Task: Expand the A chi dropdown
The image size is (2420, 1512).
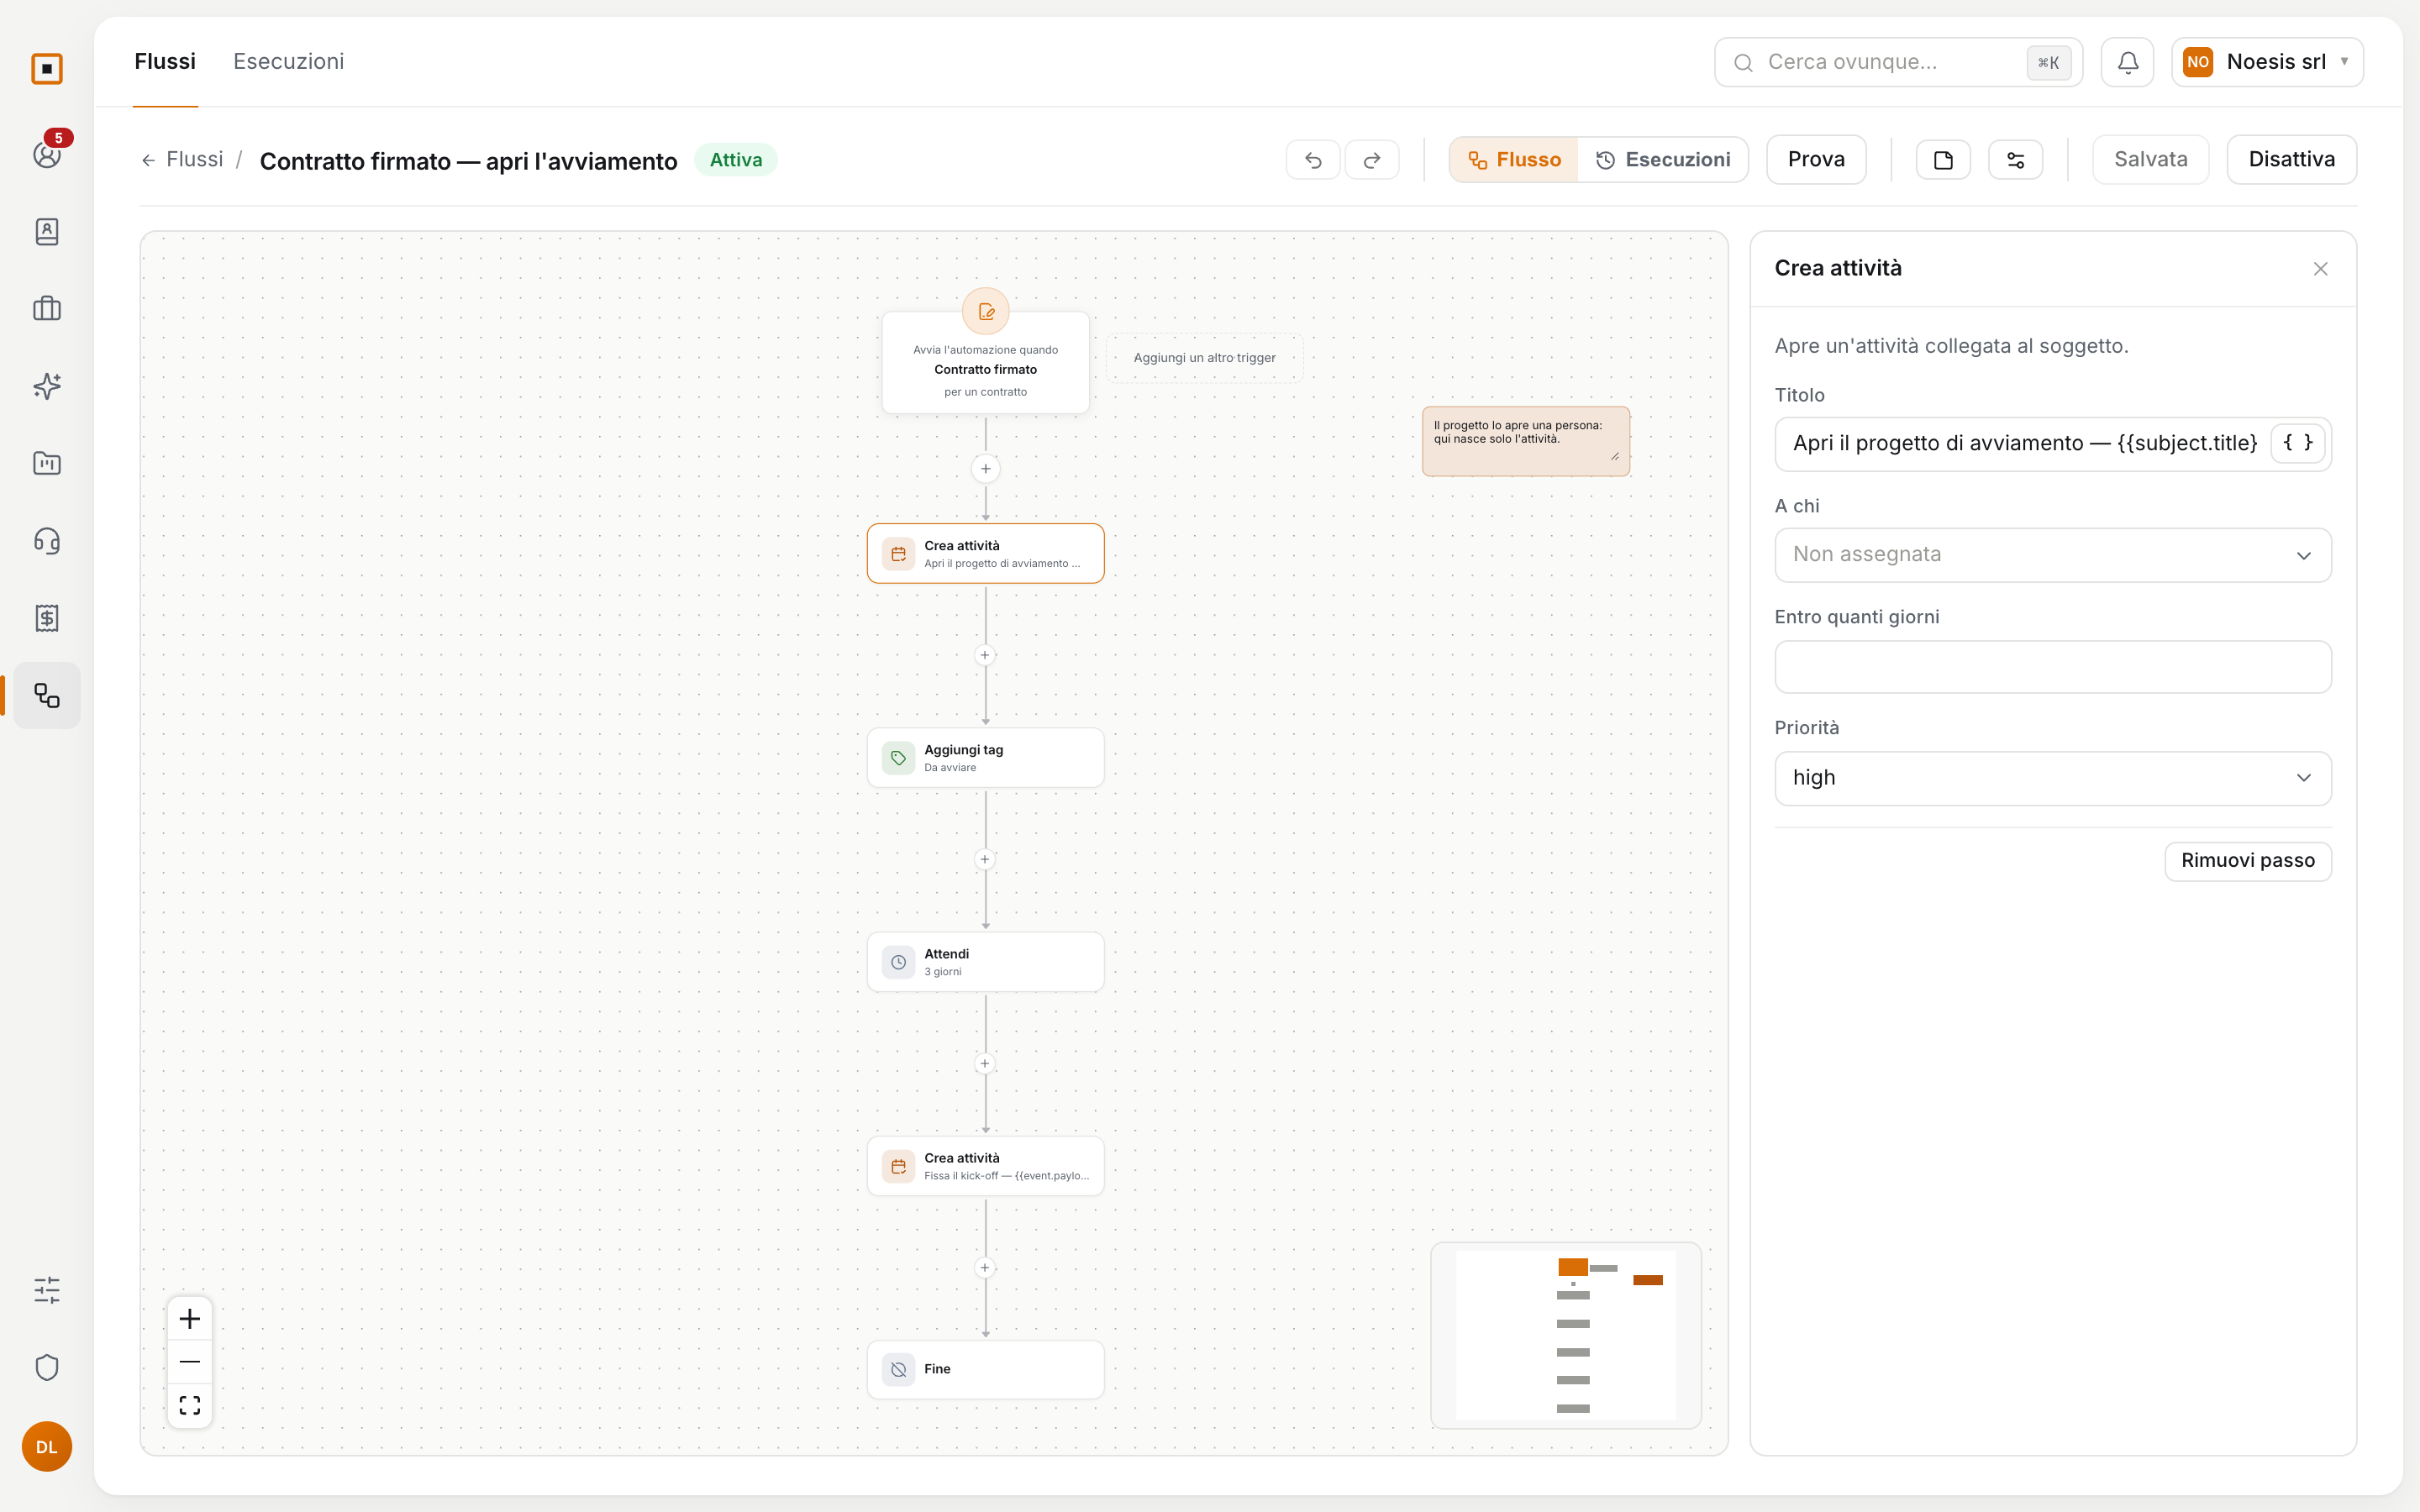Action: 2052,555
